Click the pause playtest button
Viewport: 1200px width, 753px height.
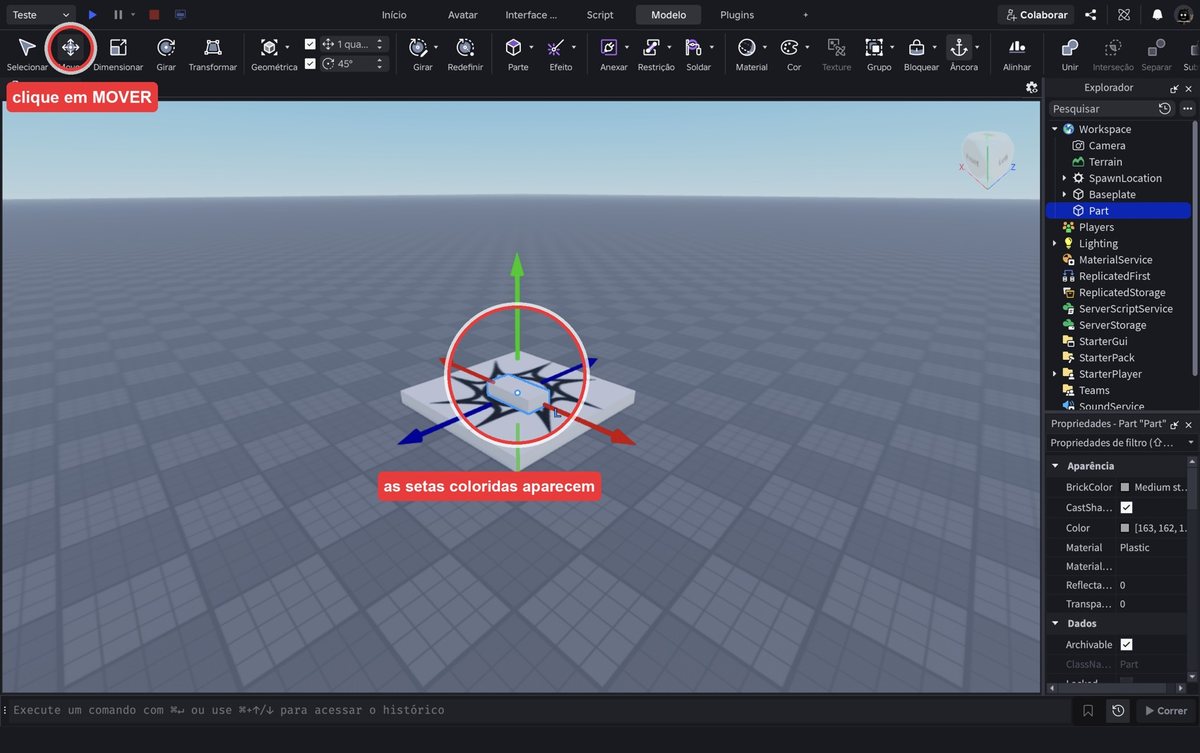(x=119, y=15)
